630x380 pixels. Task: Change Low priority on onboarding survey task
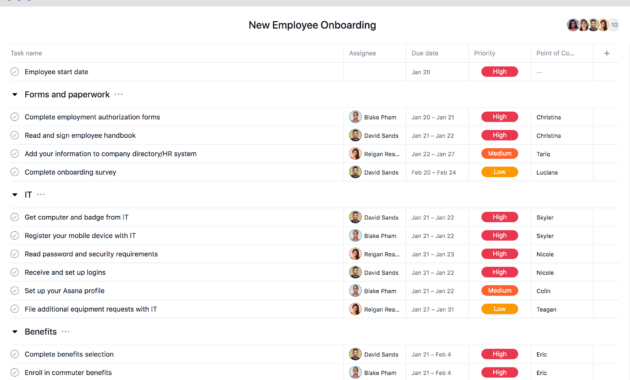499,172
